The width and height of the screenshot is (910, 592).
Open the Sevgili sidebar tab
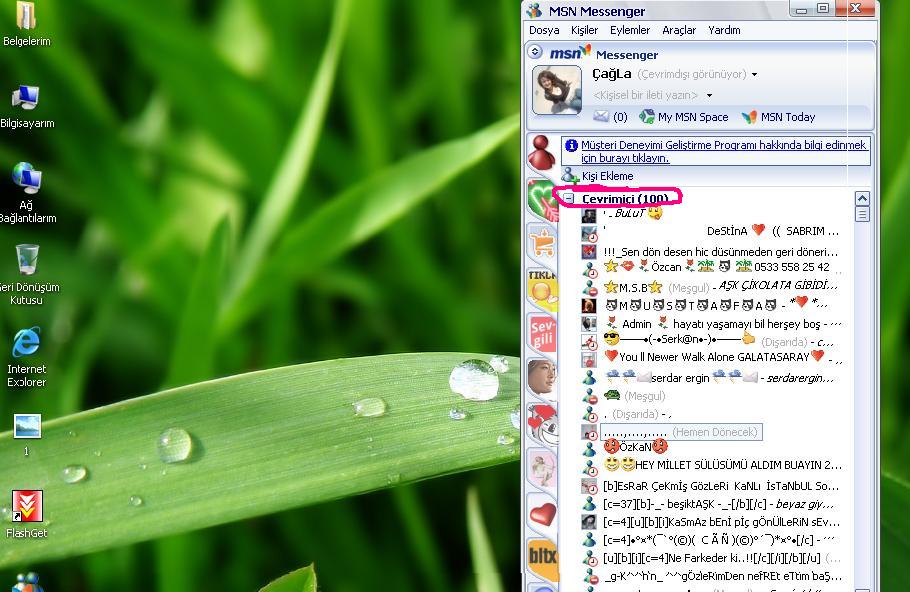[541, 334]
